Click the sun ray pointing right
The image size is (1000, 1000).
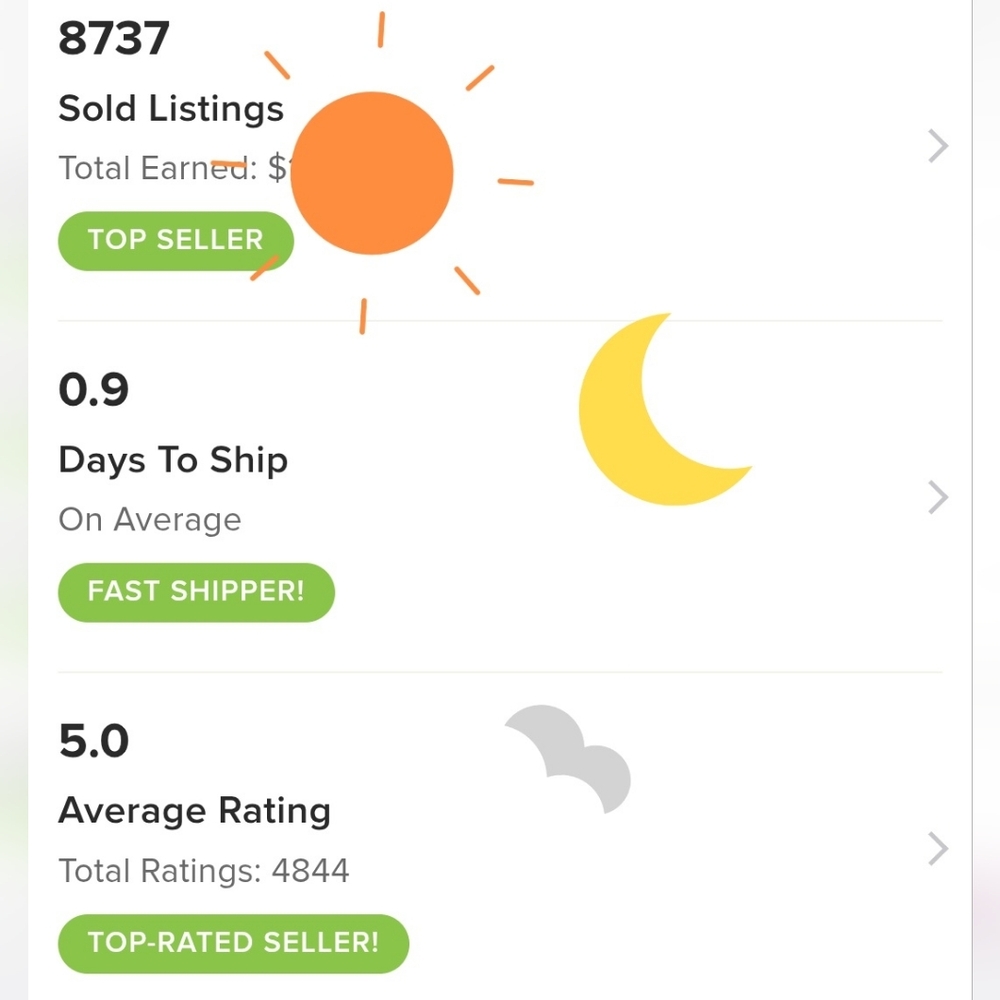(x=515, y=182)
